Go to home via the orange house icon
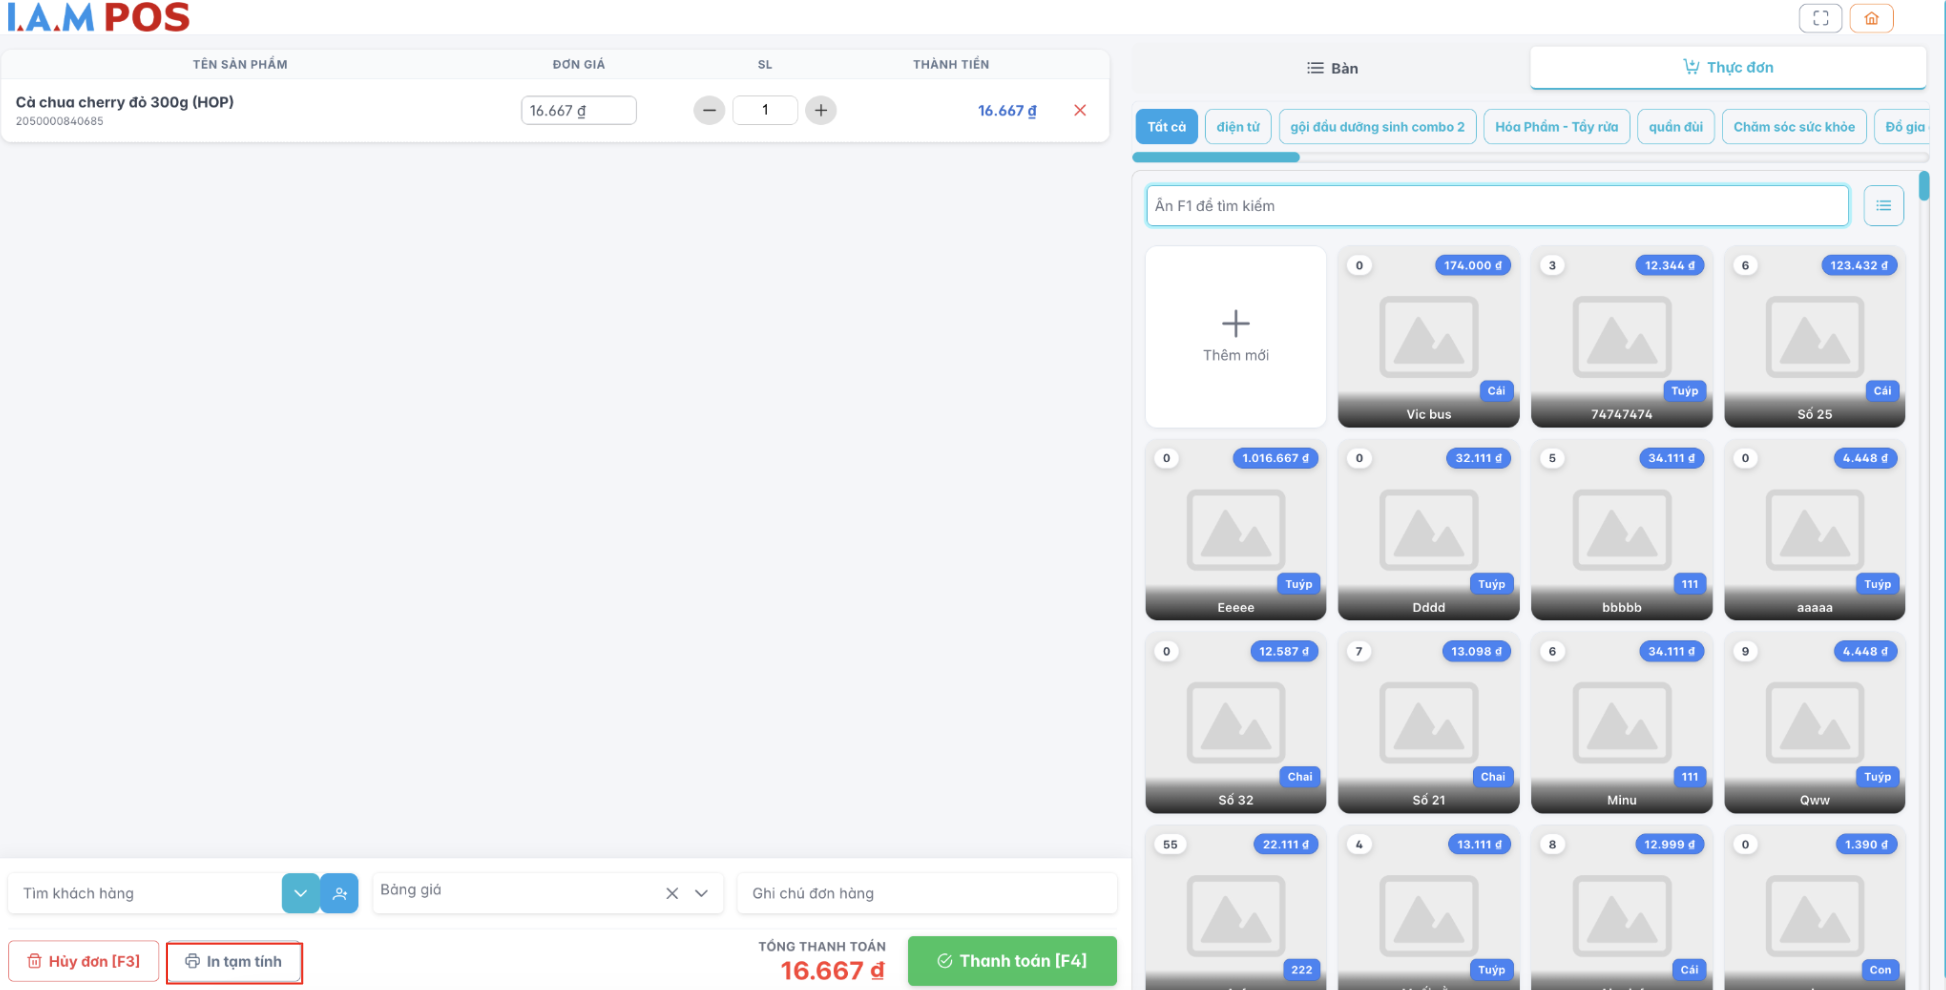This screenshot has height=990, width=1946. (1871, 18)
